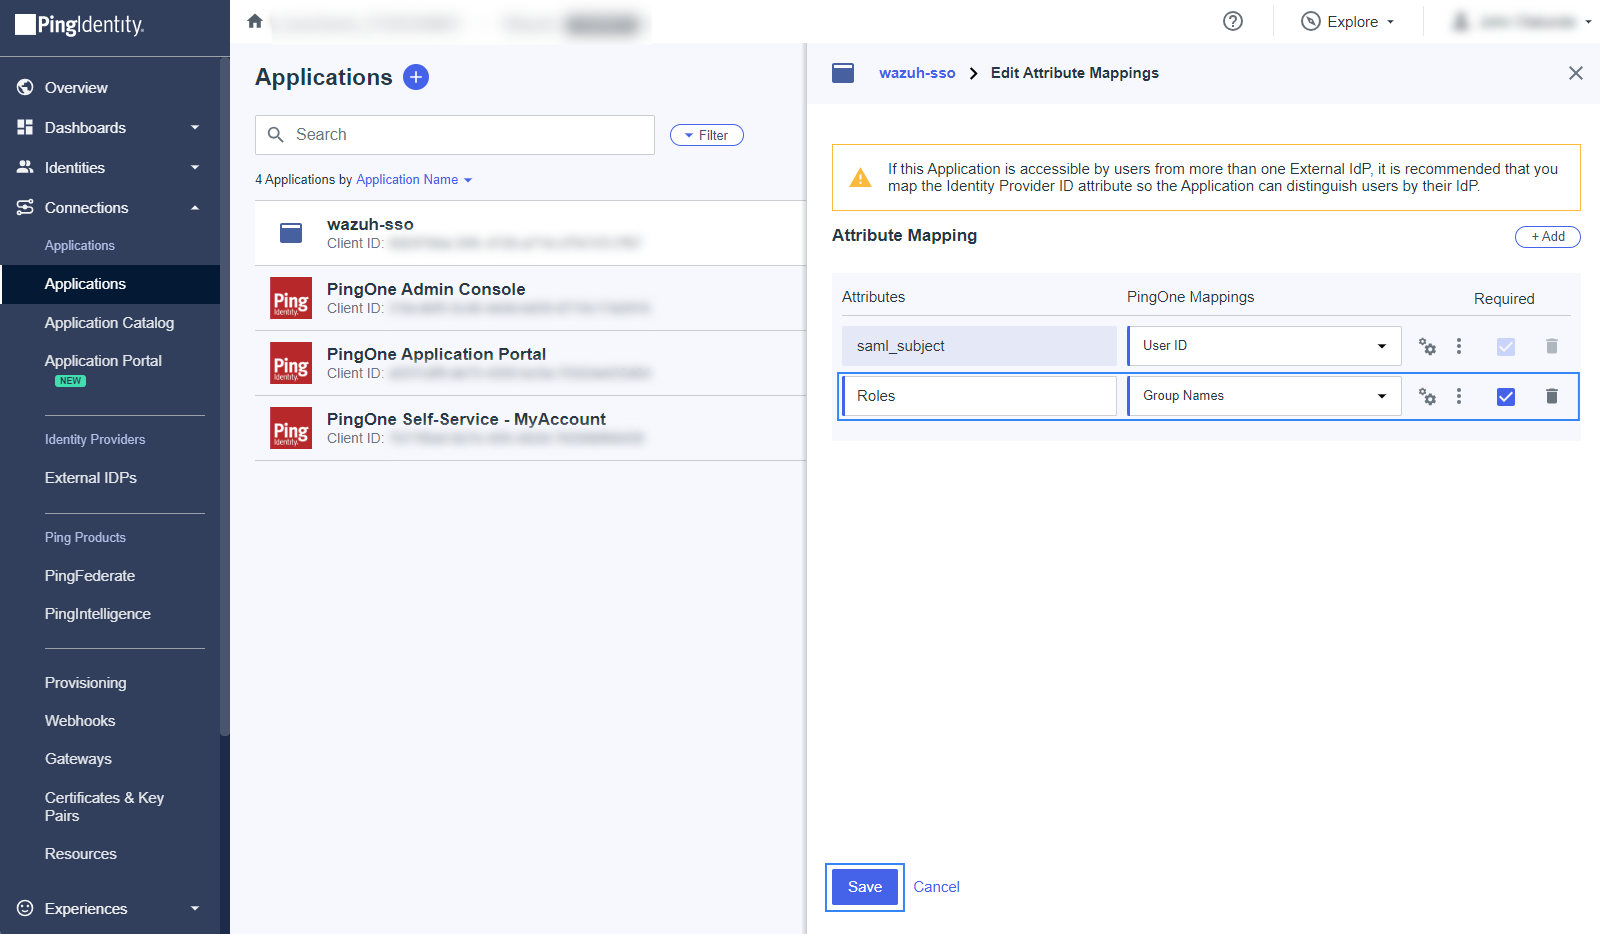Open three-dot menu for saml_subject mapping
This screenshot has height=934, width=1600.
[1459, 346]
